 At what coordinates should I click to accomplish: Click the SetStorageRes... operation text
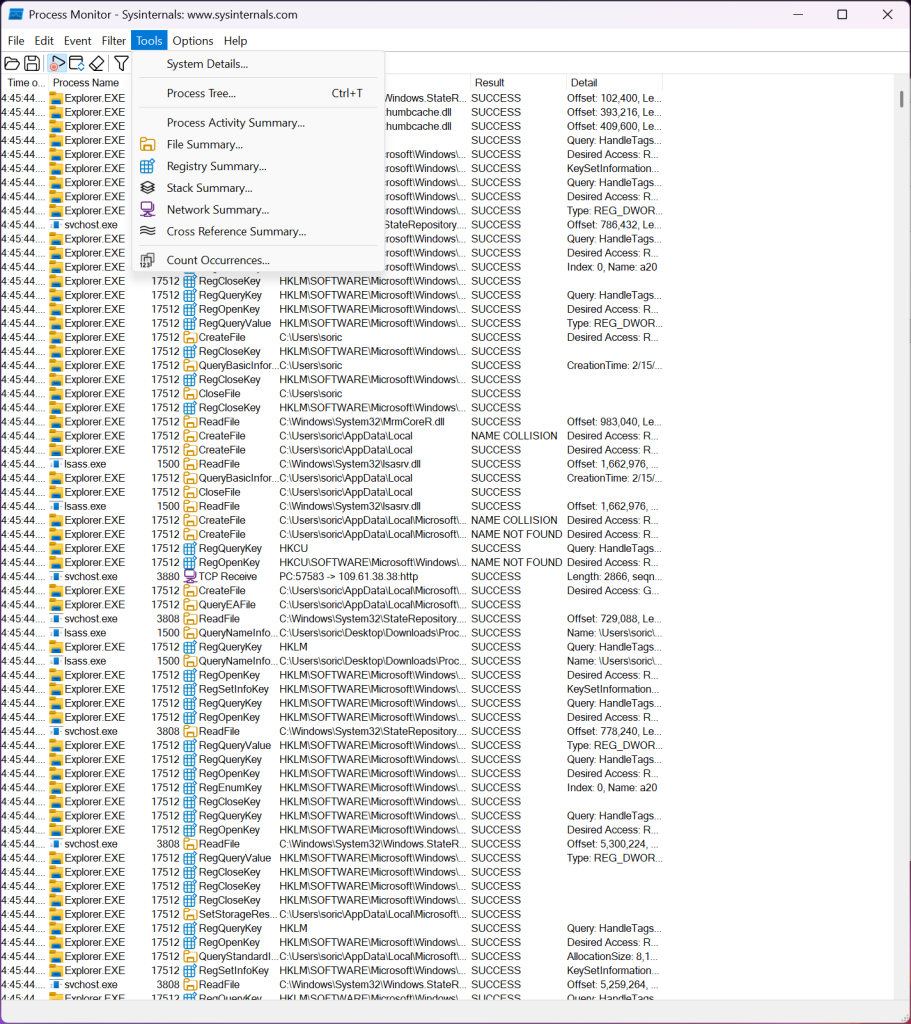(x=238, y=914)
